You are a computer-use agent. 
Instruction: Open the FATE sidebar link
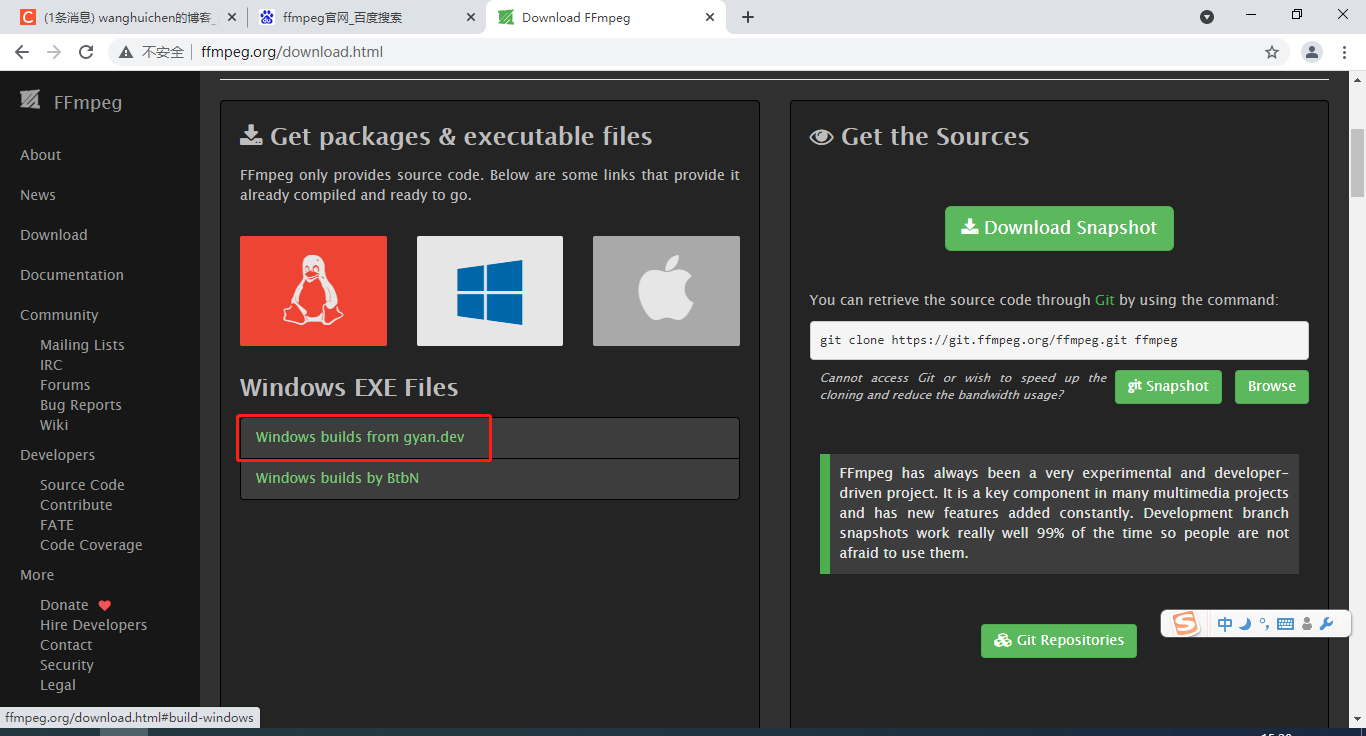tap(57, 525)
